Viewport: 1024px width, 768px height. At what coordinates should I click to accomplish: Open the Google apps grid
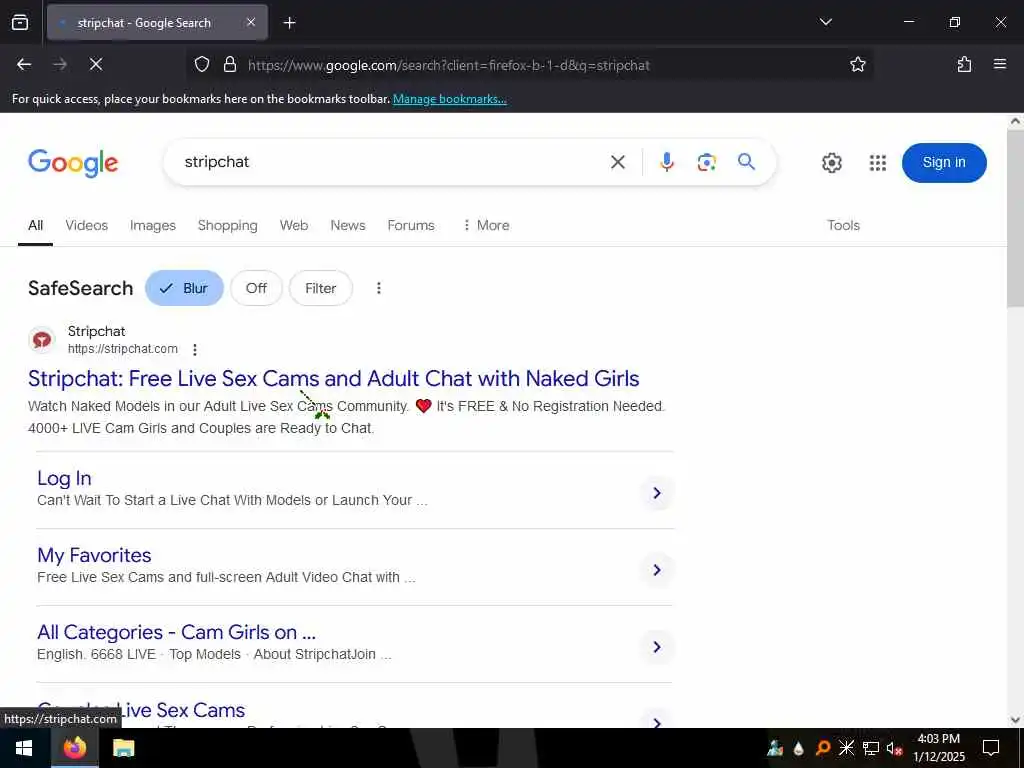click(878, 163)
